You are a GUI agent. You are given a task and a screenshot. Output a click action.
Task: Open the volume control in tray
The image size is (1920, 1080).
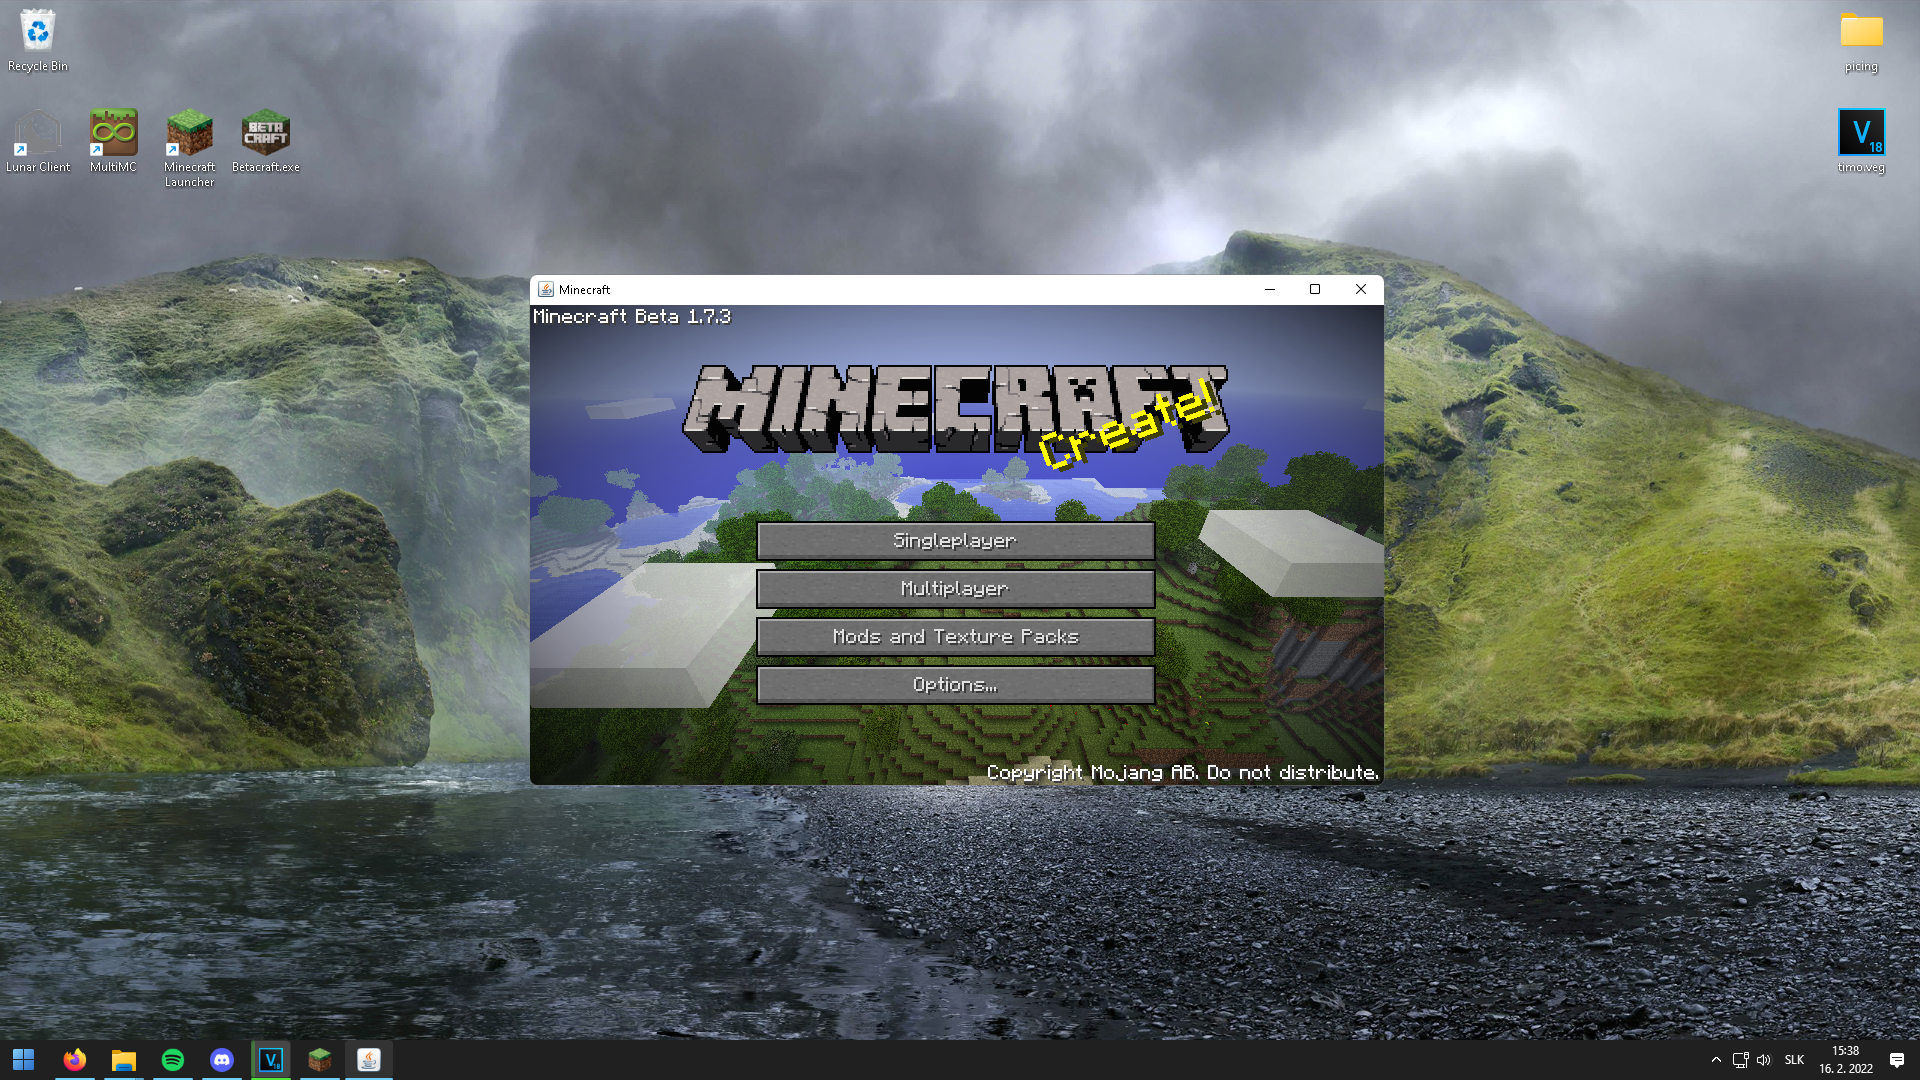click(1763, 1060)
